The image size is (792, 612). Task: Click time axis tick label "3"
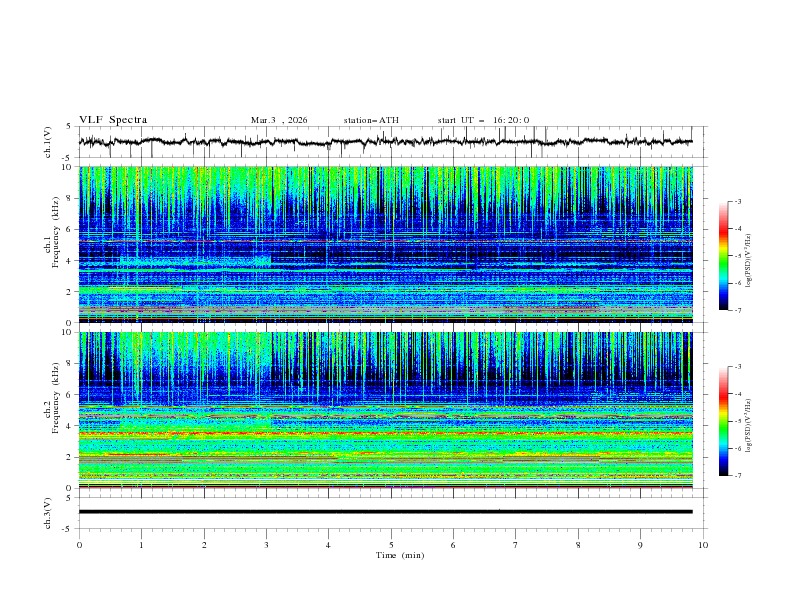[266, 545]
